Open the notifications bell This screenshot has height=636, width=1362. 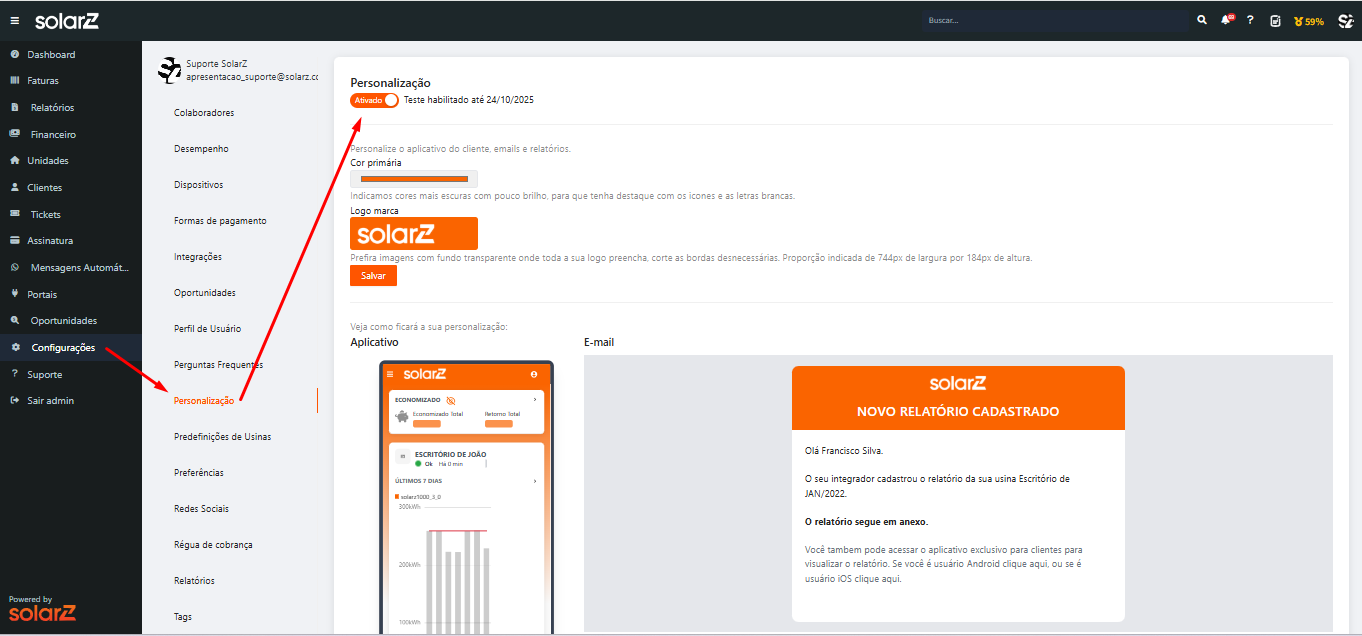(x=1226, y=20)
